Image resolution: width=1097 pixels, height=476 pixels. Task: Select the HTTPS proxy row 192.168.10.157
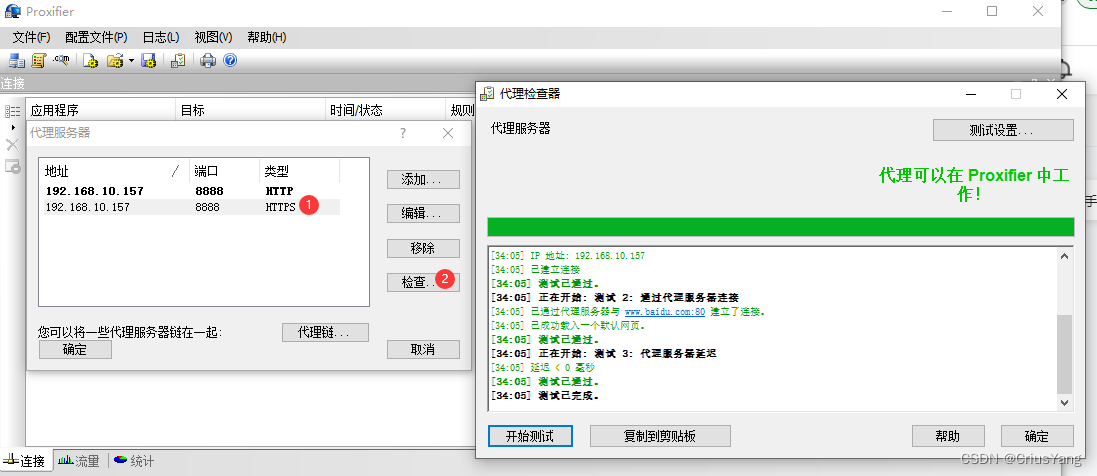point(192,207)
